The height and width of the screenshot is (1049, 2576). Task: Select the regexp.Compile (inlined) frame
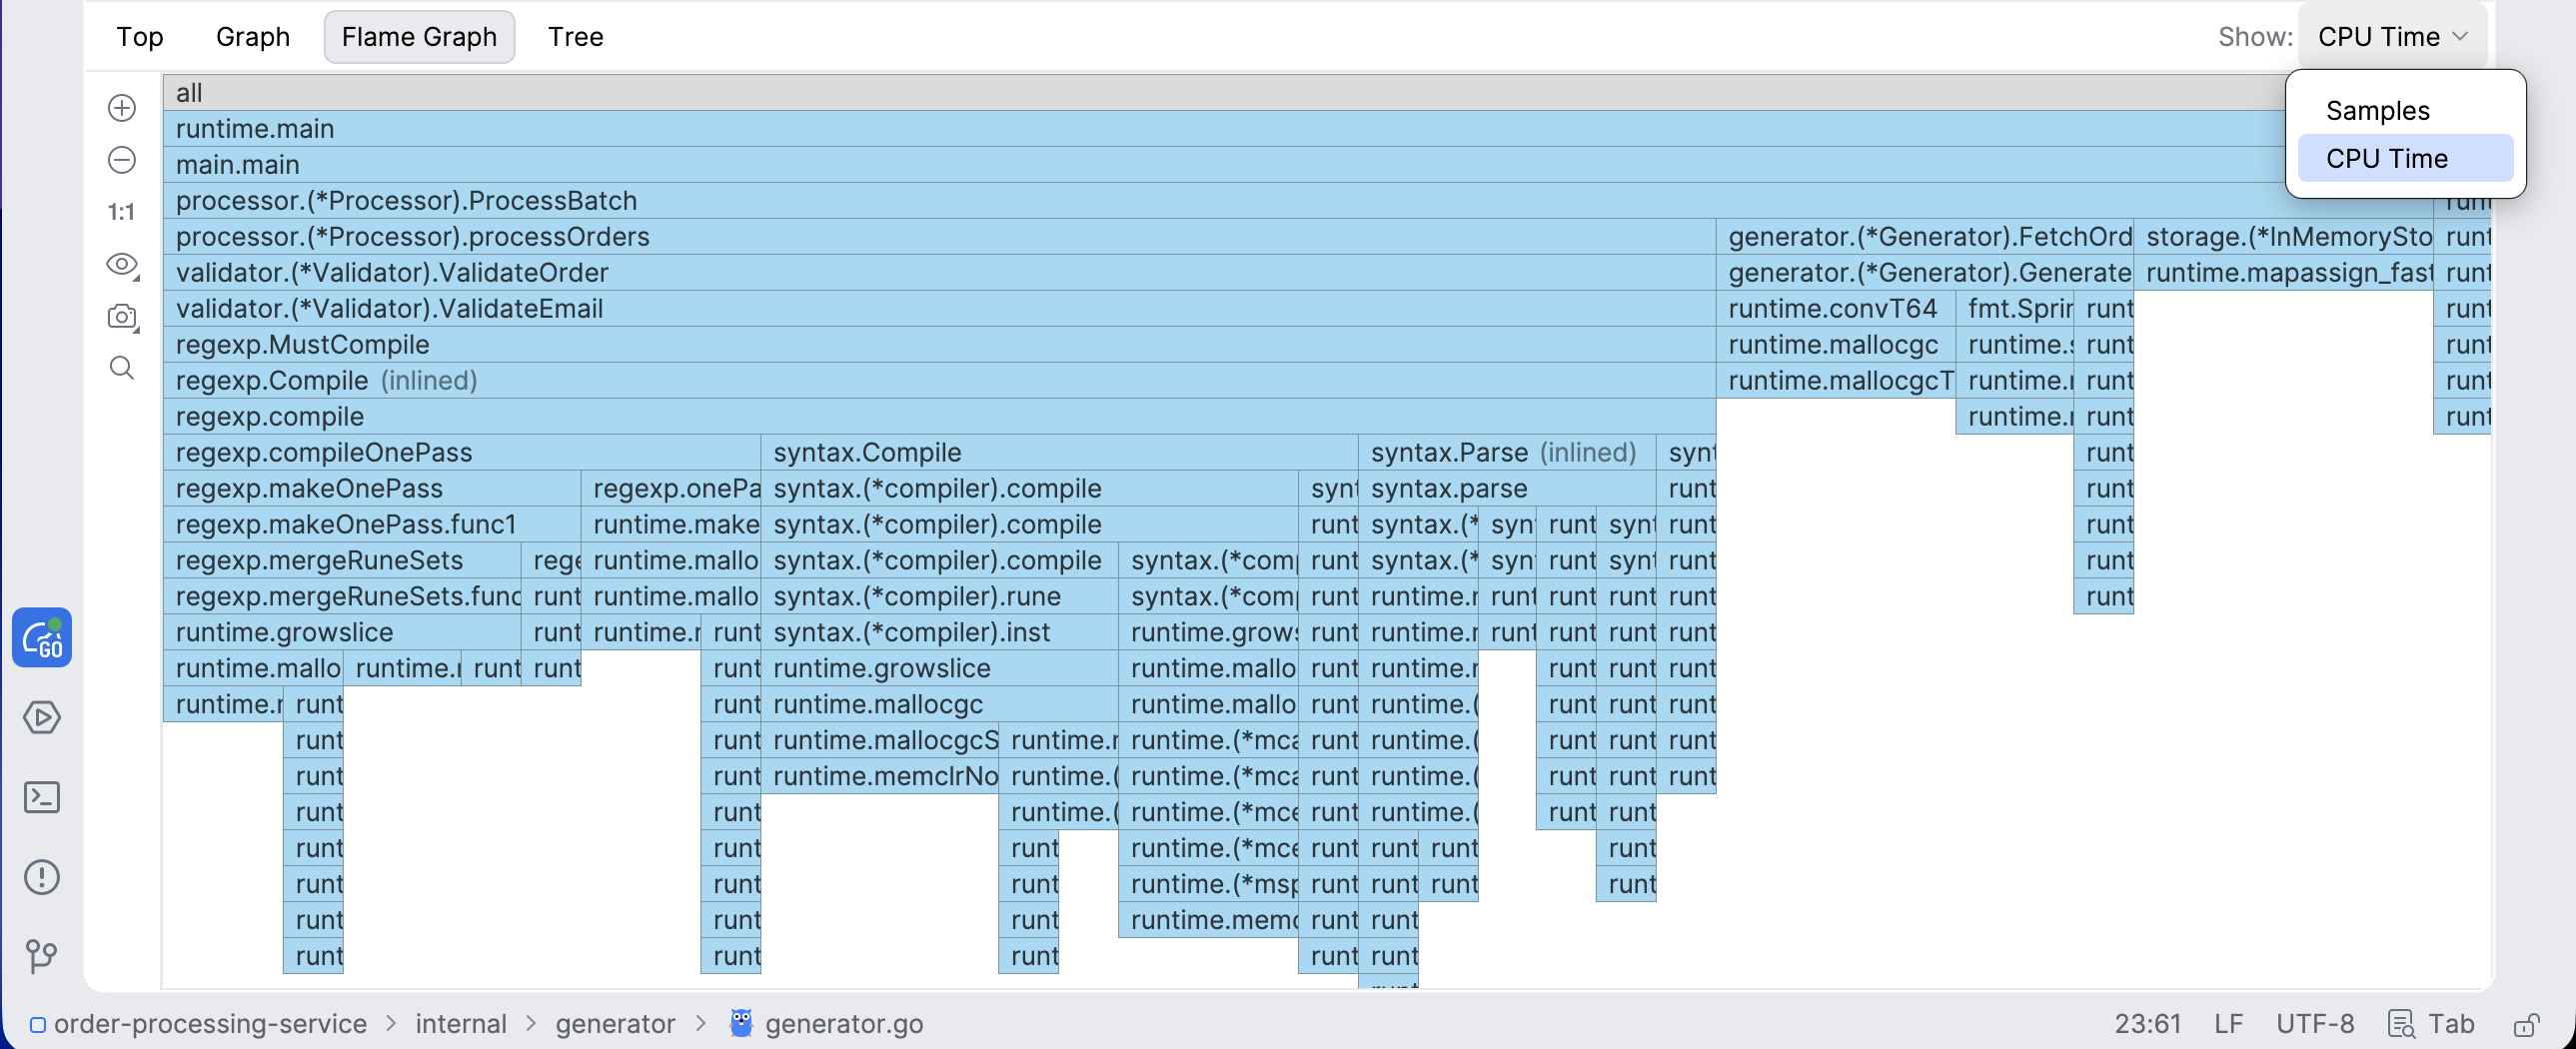click(x=940, y=381)
